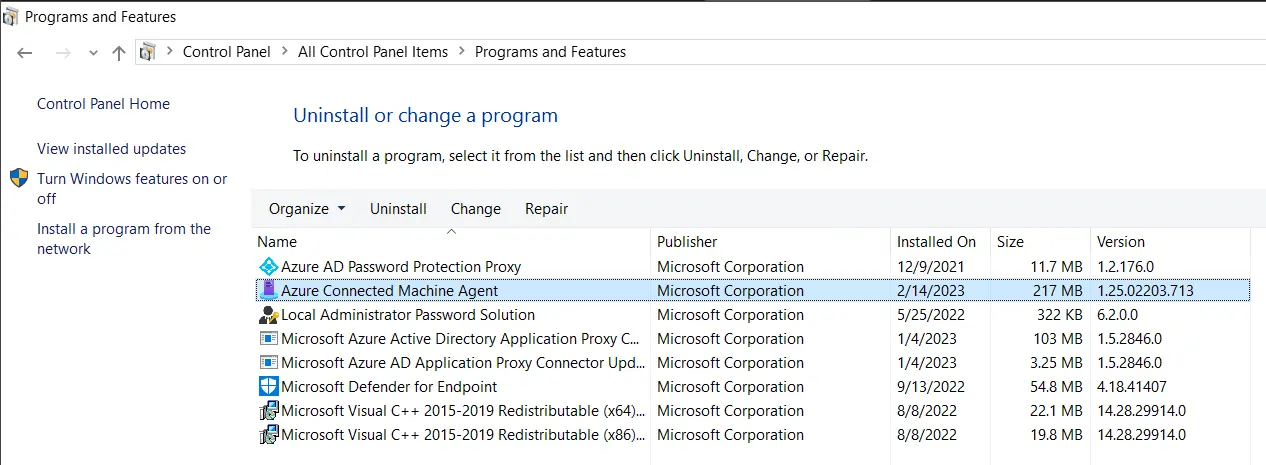Click the Visual C++ 2015-2019 x86 installer icon

point(268,435)
